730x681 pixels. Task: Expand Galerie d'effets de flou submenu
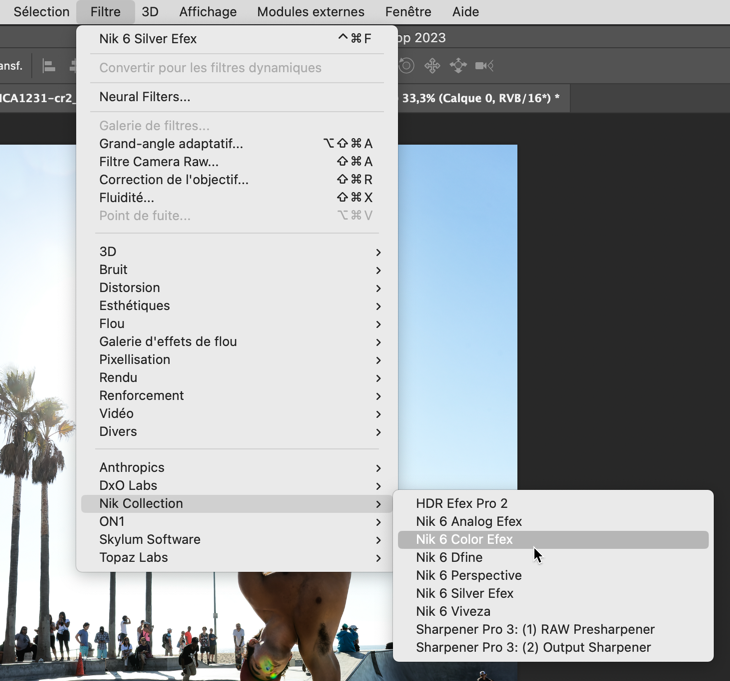click(x=237, y=342)
